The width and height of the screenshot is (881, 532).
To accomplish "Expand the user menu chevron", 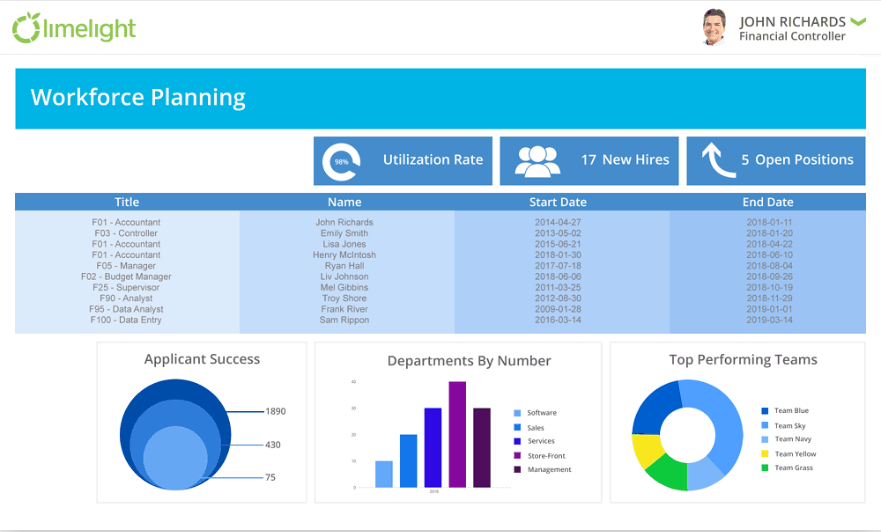I will click(858, 22).
